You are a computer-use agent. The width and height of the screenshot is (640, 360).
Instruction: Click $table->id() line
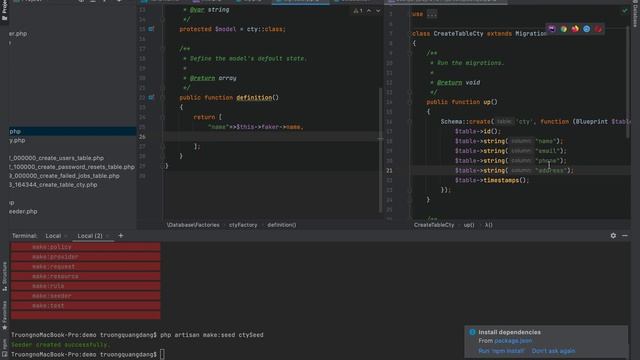pos(478,131)
